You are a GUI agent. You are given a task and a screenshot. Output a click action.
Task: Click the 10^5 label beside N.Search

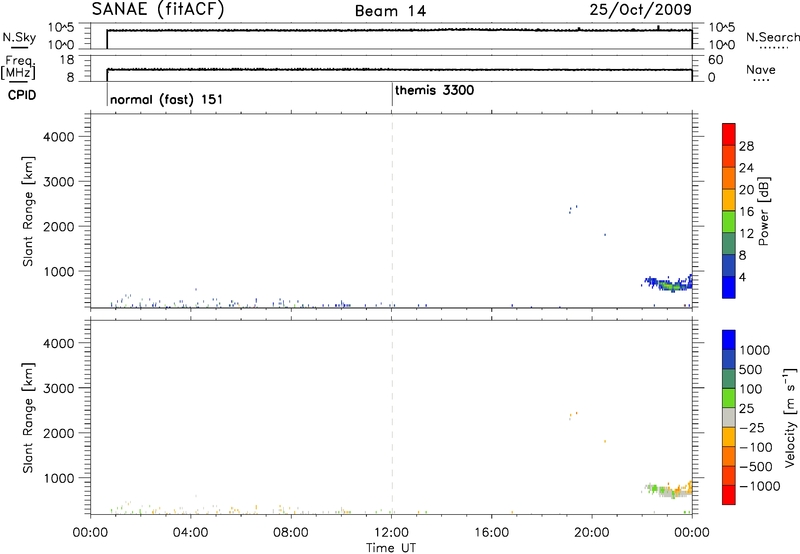point(722,27)
